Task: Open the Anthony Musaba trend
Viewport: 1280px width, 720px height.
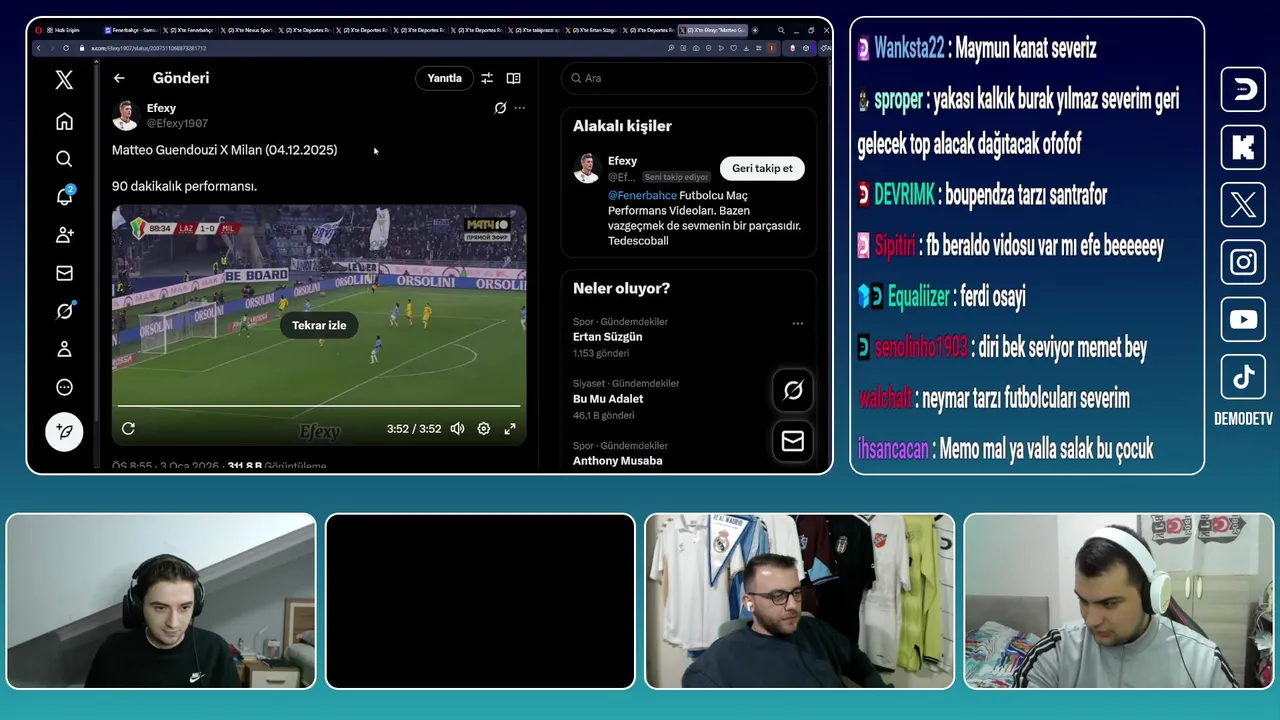Action: pos(617,461)
